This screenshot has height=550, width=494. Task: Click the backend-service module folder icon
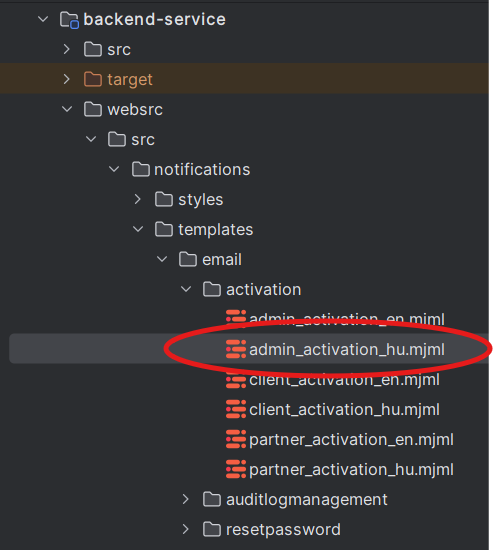click(69, 20)
